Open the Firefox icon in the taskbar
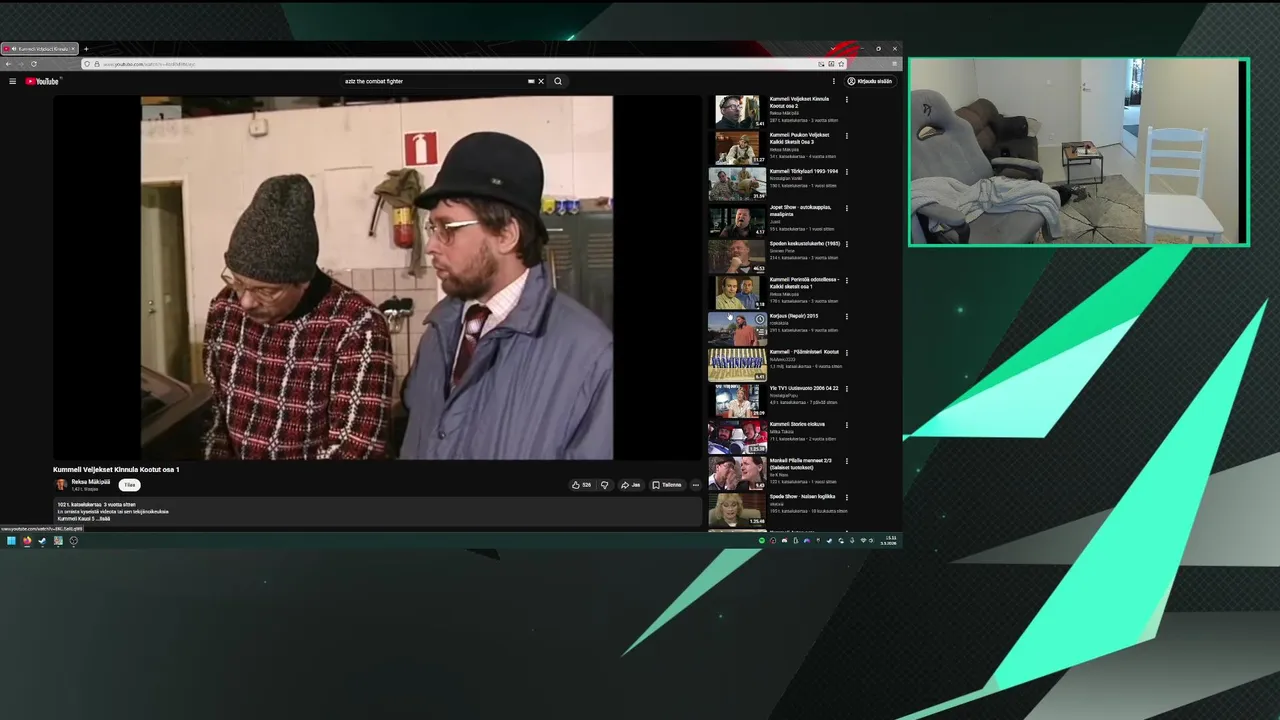This screenshot has height=720, width=1280. point(27,541)
